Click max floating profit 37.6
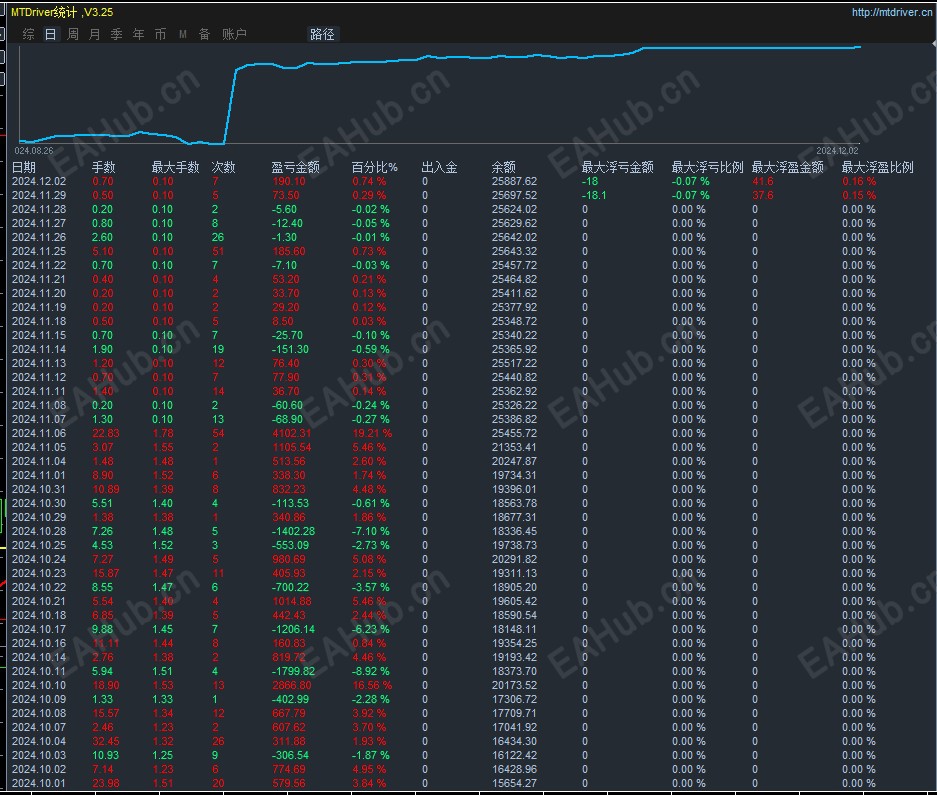This screenshot has height=795, width=937. click(763, 195)
